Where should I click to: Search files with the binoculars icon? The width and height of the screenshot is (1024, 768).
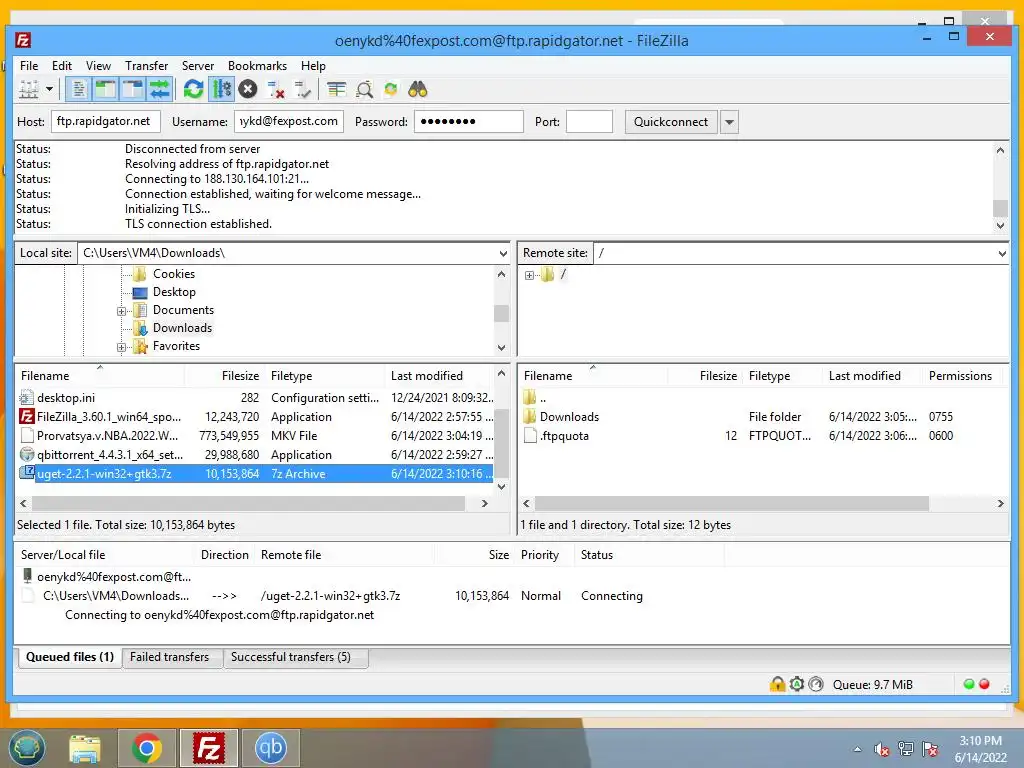[x=417, y=89]
